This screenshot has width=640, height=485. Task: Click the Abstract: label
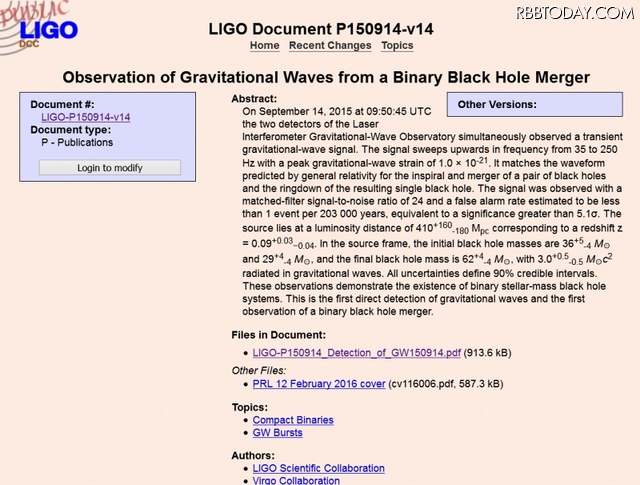(x=254, y=99)
